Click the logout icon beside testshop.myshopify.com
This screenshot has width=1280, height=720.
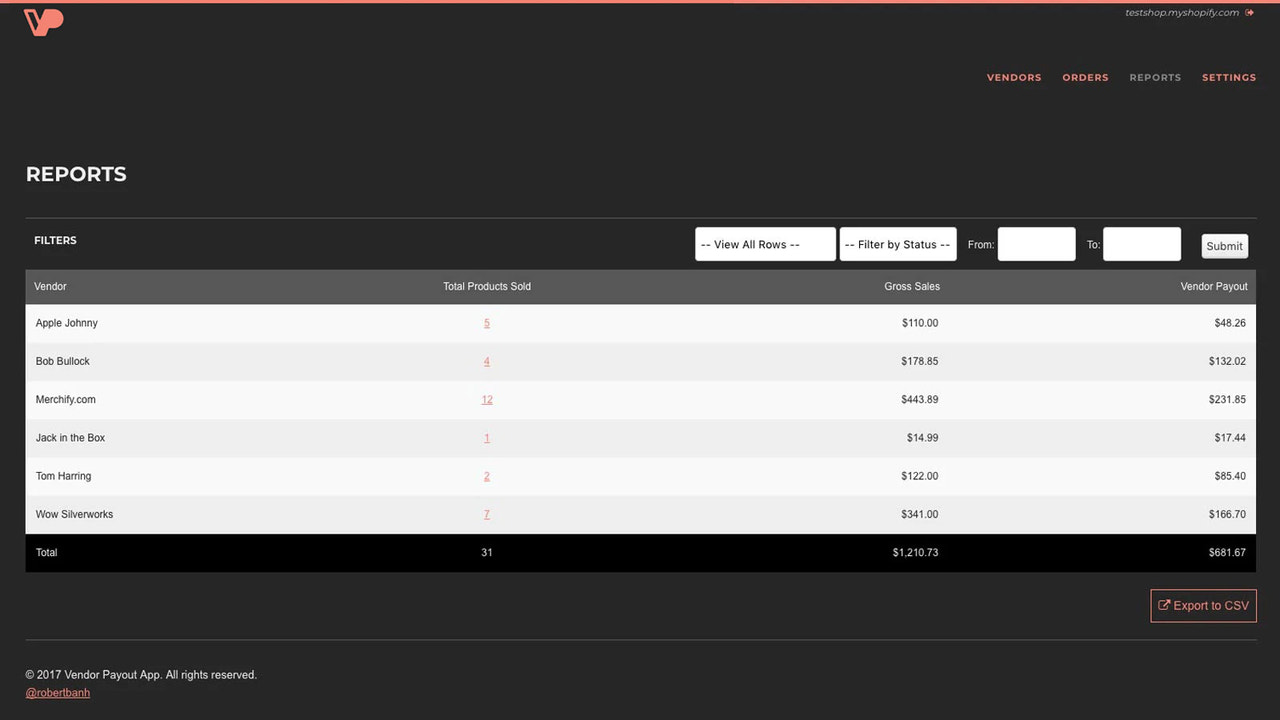1249,12
